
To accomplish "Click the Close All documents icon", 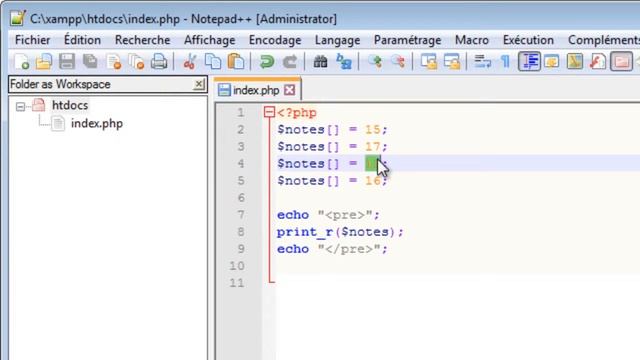I will coord(136,62).
